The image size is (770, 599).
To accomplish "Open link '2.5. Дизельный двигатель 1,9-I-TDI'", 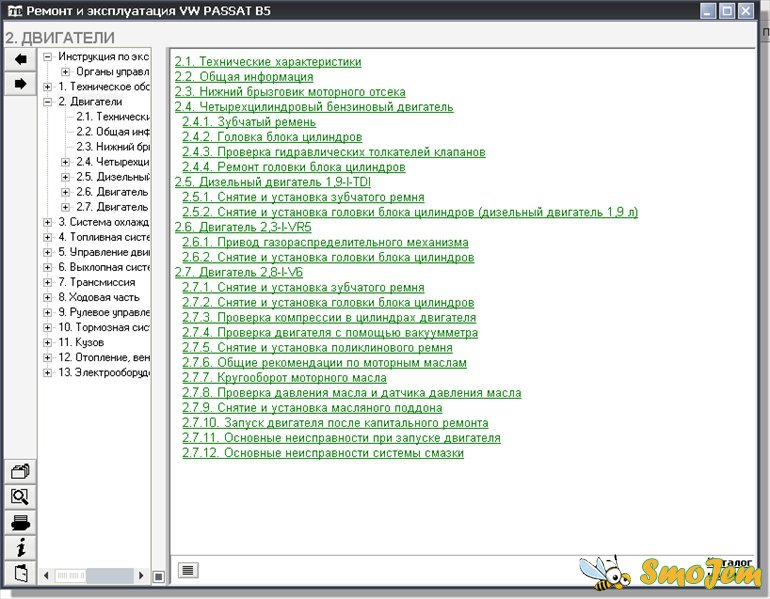I will point(273,182).
